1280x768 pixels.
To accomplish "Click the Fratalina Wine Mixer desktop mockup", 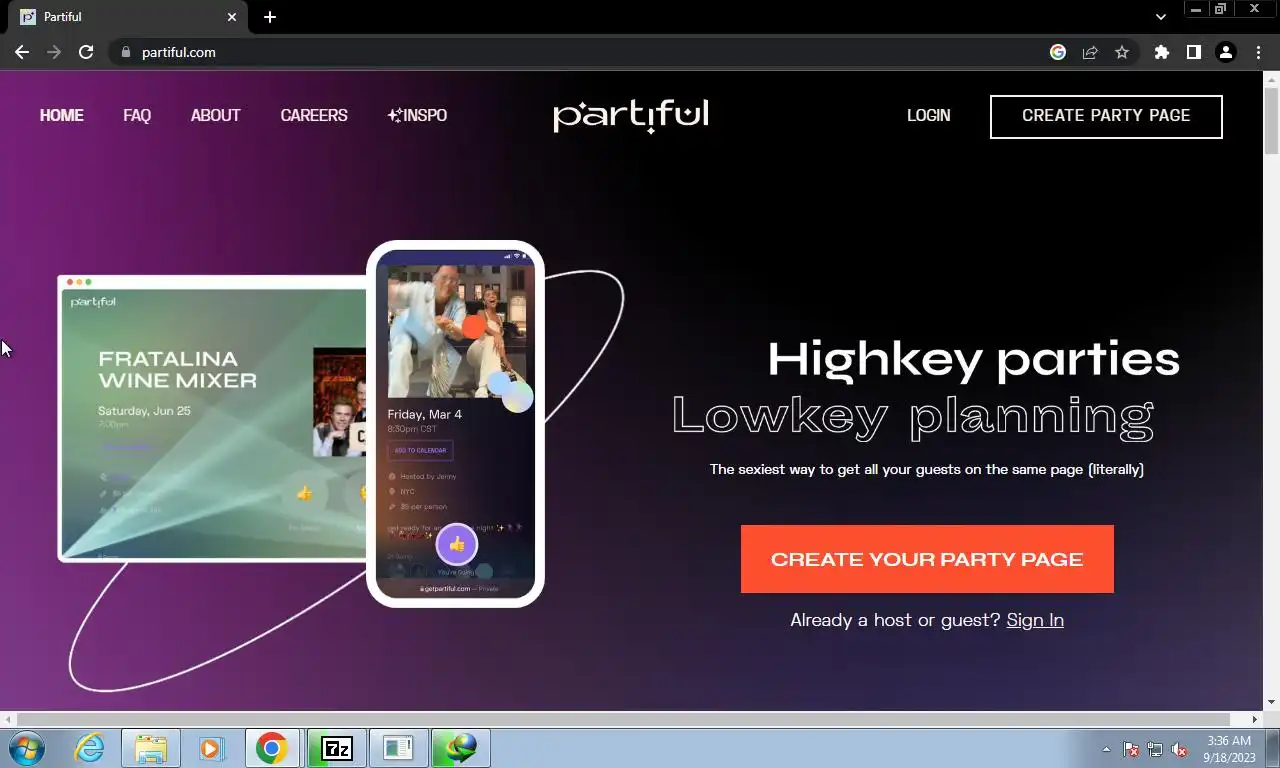I will click(x=213, y=418).
